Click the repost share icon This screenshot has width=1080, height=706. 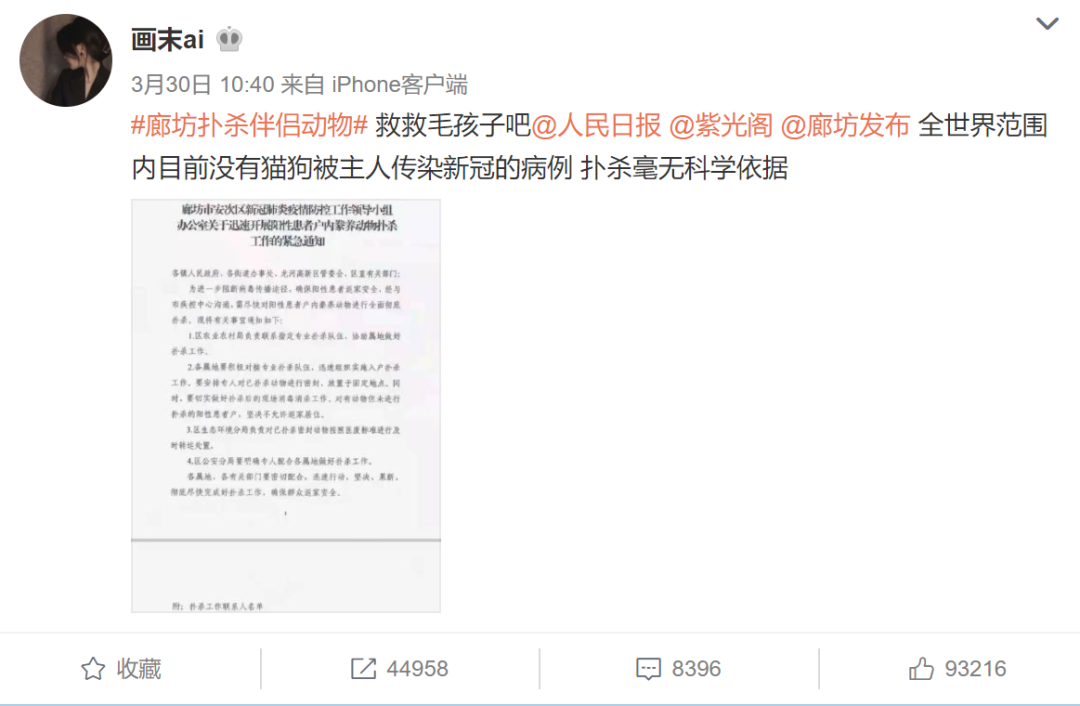tap(363, 669)
